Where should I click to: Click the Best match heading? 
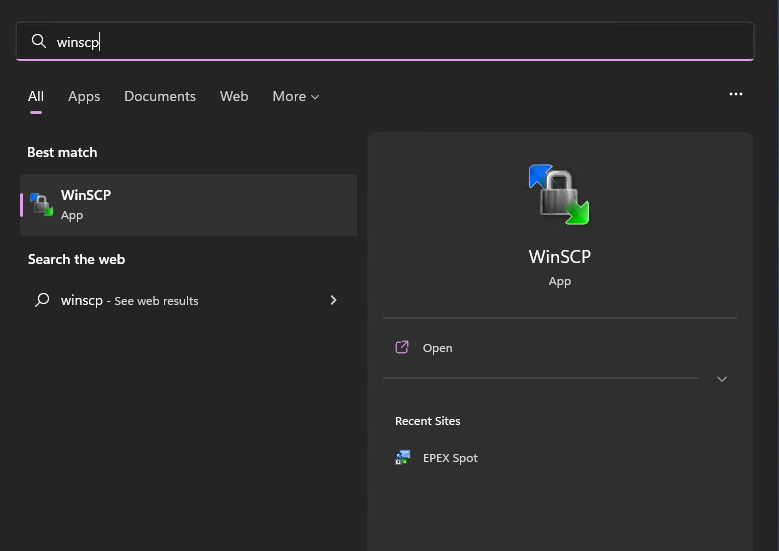[62, 153]
